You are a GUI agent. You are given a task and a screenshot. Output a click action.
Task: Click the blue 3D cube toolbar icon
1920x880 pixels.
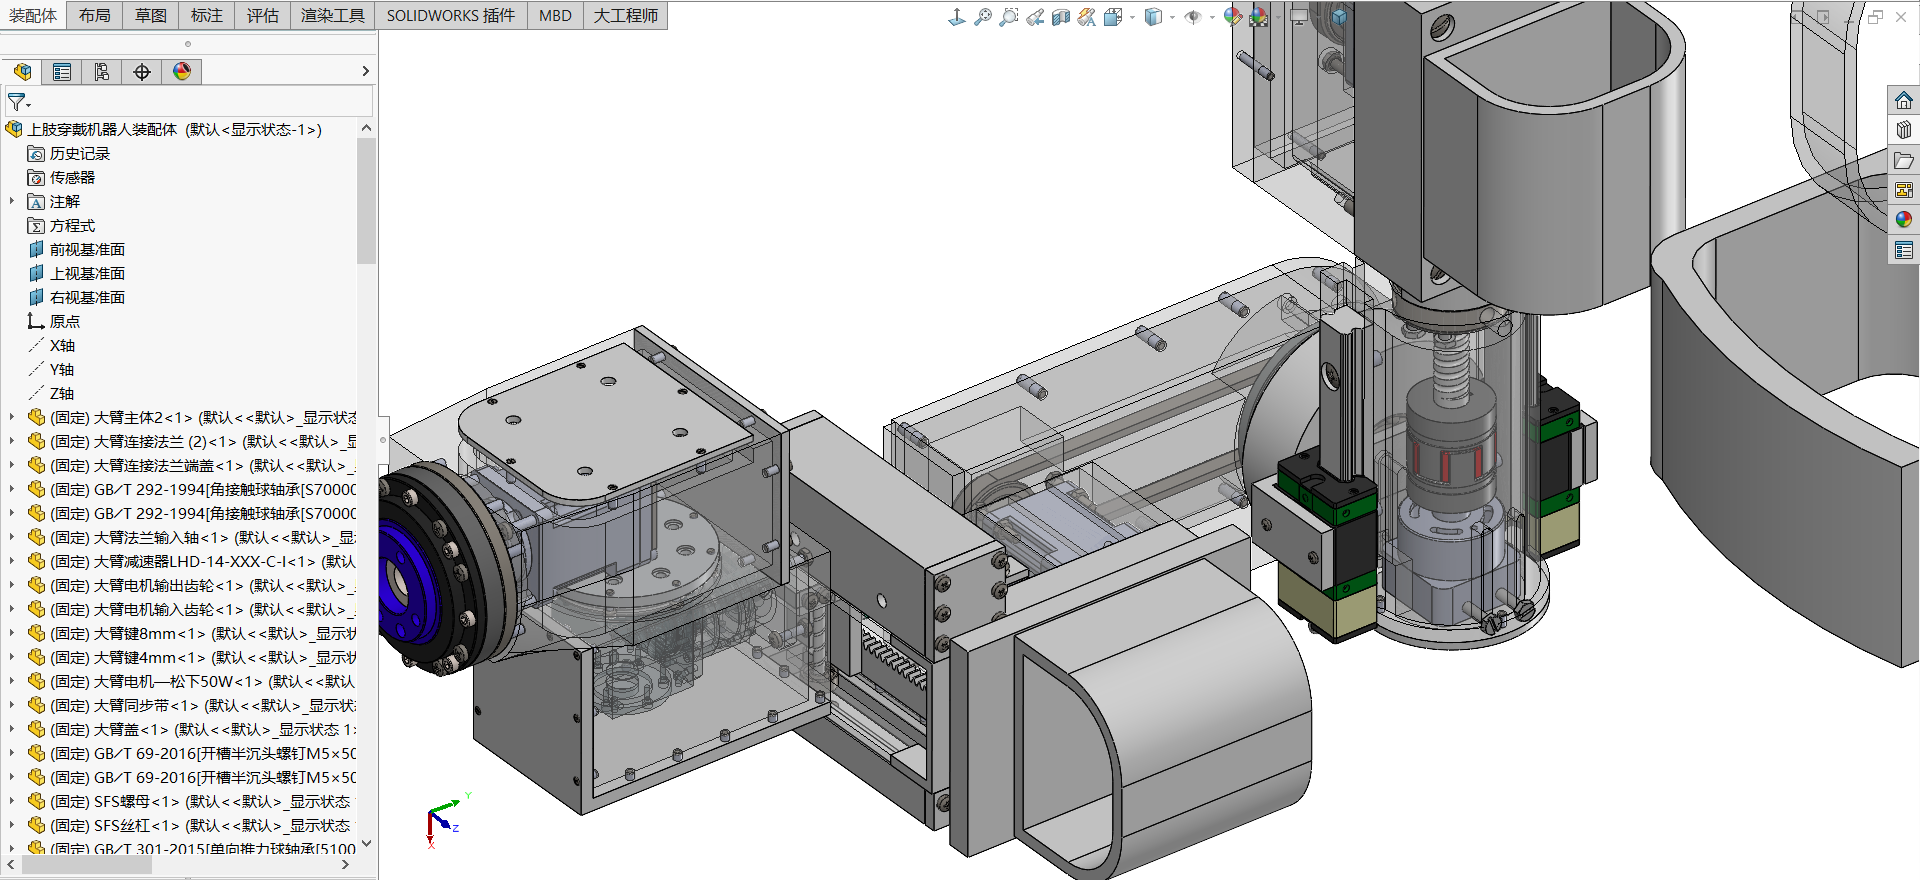(1339, 16)
